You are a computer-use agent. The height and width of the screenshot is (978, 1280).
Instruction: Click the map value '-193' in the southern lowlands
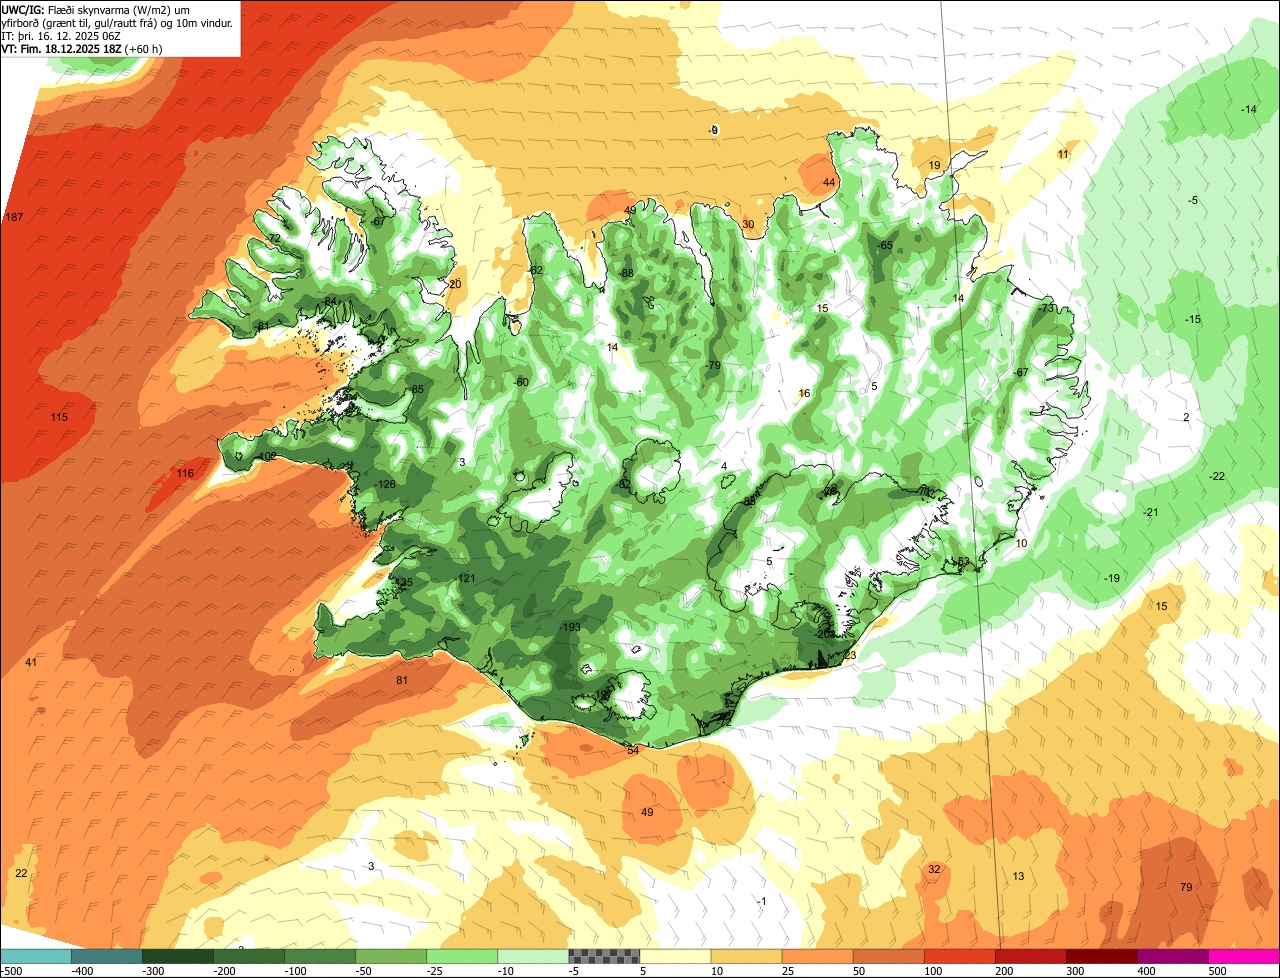[x=570, y=627]
